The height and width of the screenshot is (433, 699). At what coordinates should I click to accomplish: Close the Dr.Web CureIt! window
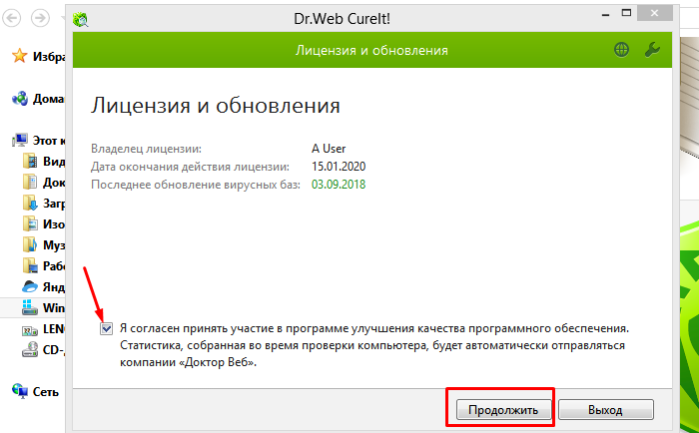pyautogui.click(x=654, y=13)
